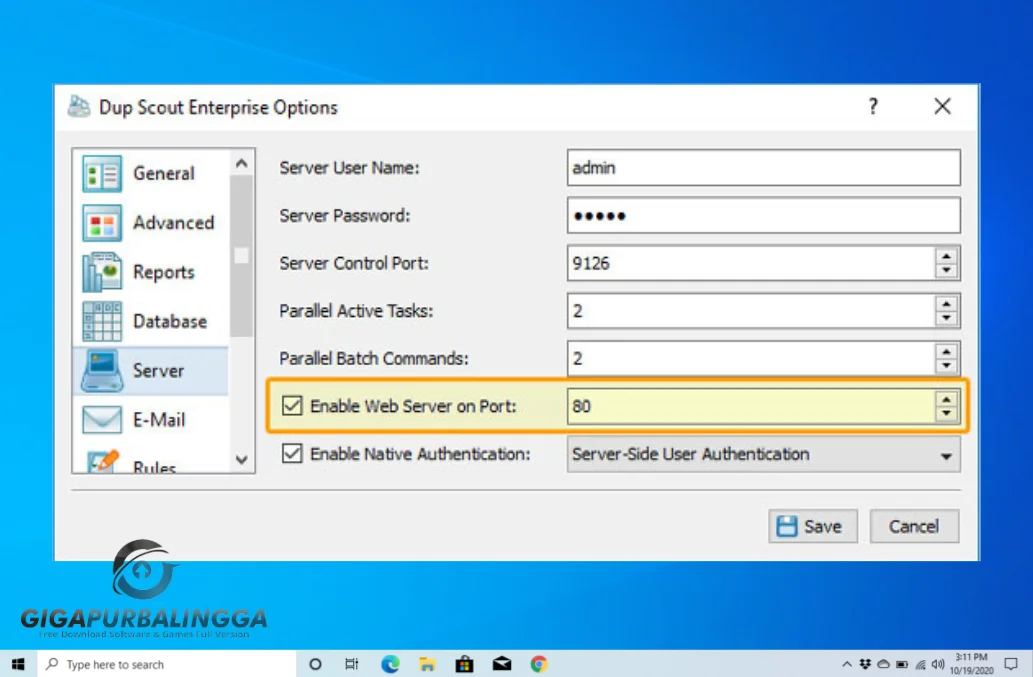1033x677 pixels.
Task: Toggle Enable Web Server on Port checkbox
Action: pyautogui.click(x=292, y=406)
